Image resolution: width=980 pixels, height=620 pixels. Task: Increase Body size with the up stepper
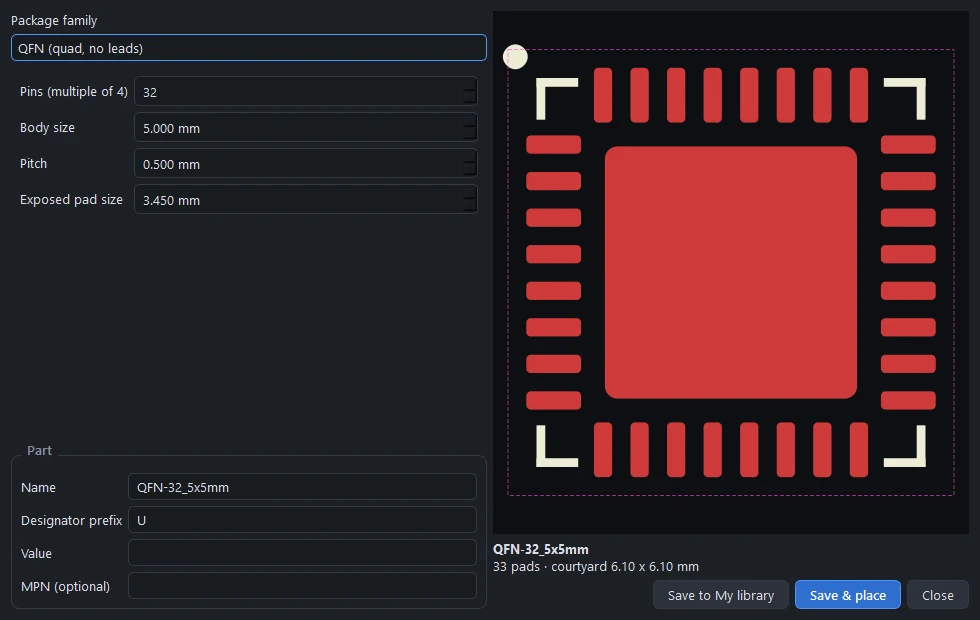point(469,121)
